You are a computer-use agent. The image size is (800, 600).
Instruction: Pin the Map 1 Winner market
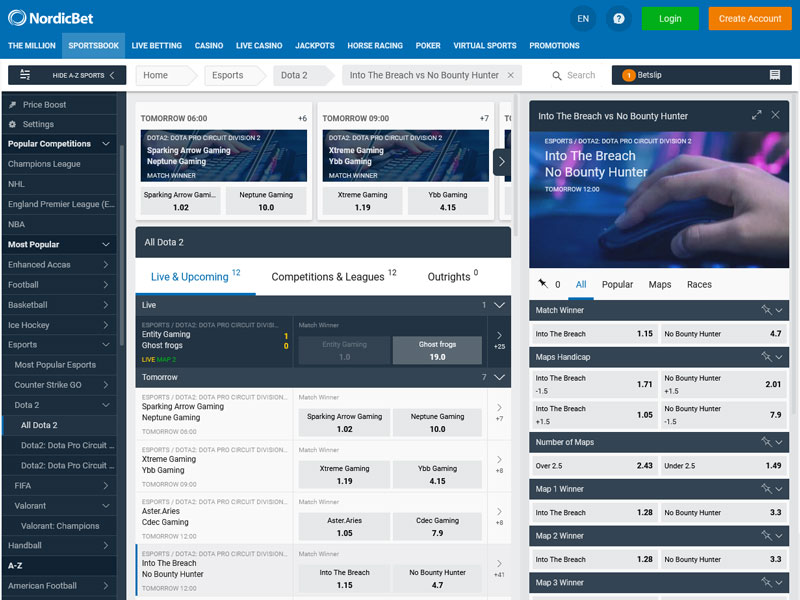tap(766, 489)
